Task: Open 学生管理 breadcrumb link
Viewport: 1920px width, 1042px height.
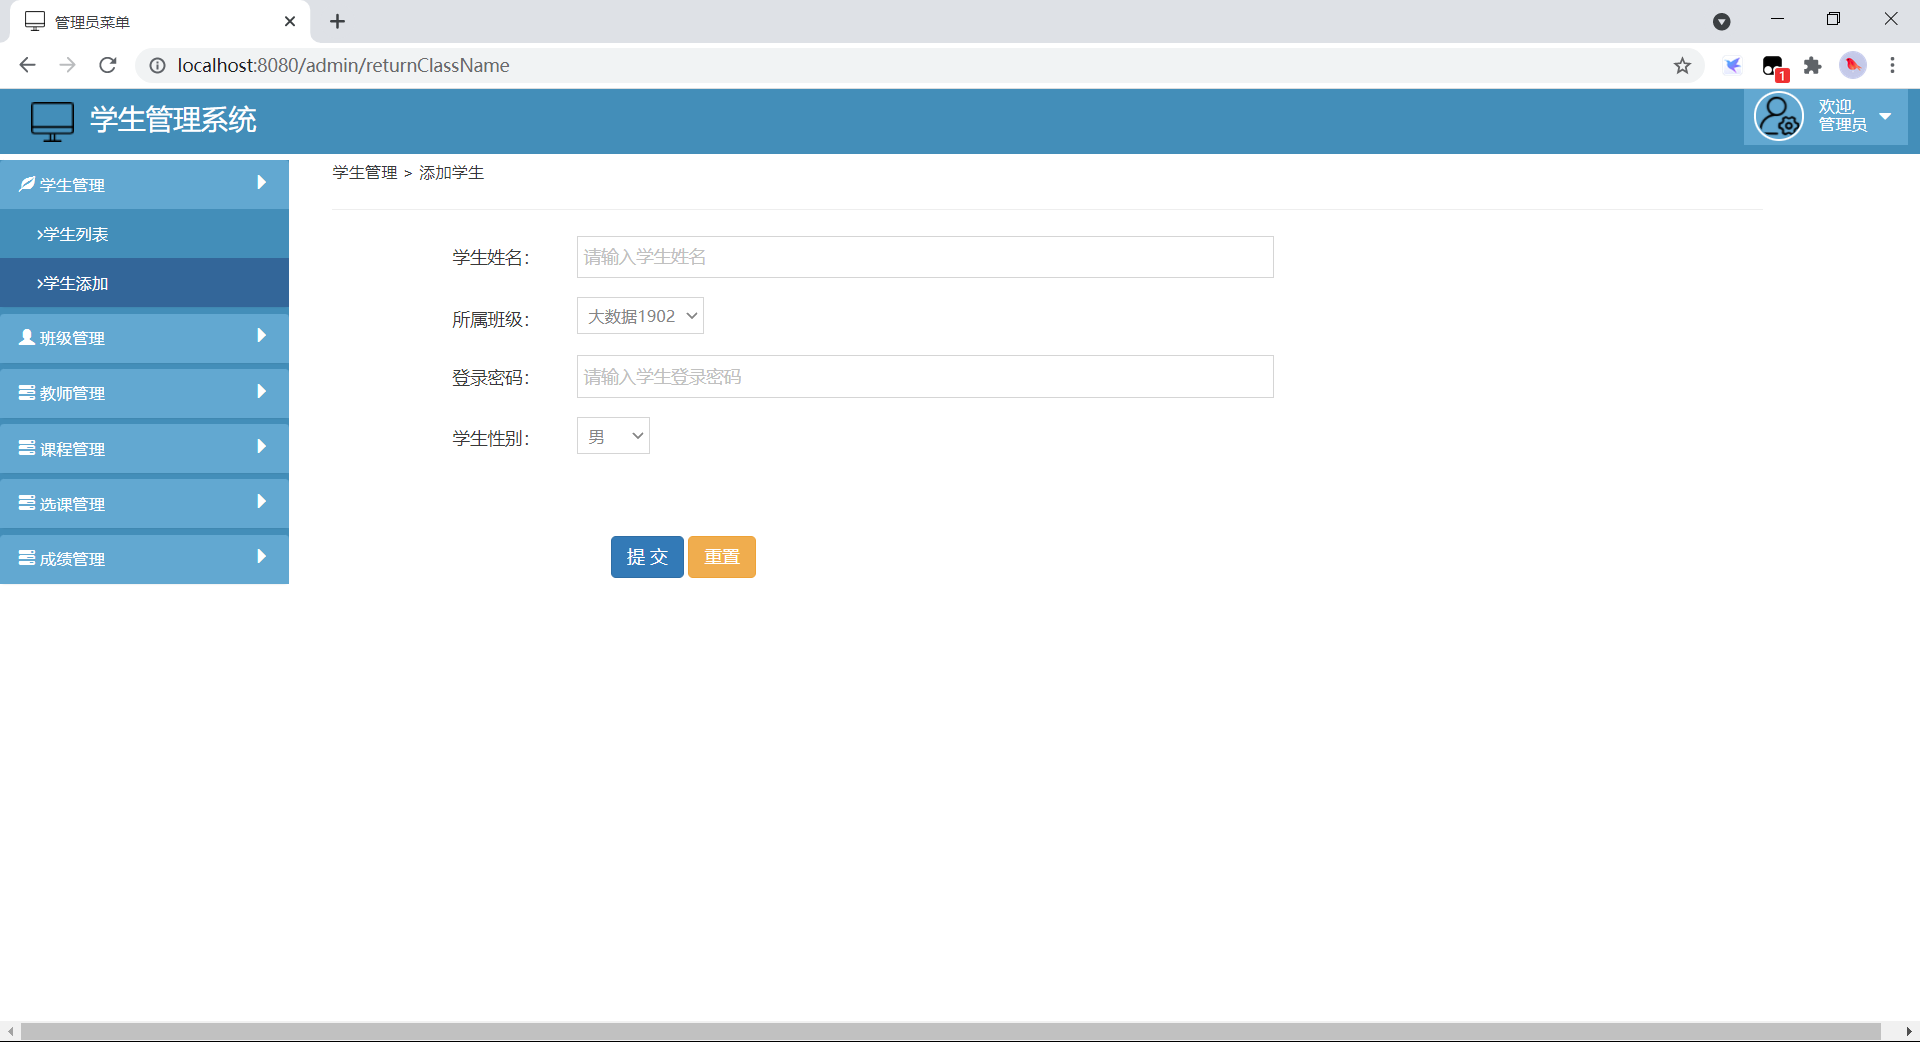Action: [363, 172]
